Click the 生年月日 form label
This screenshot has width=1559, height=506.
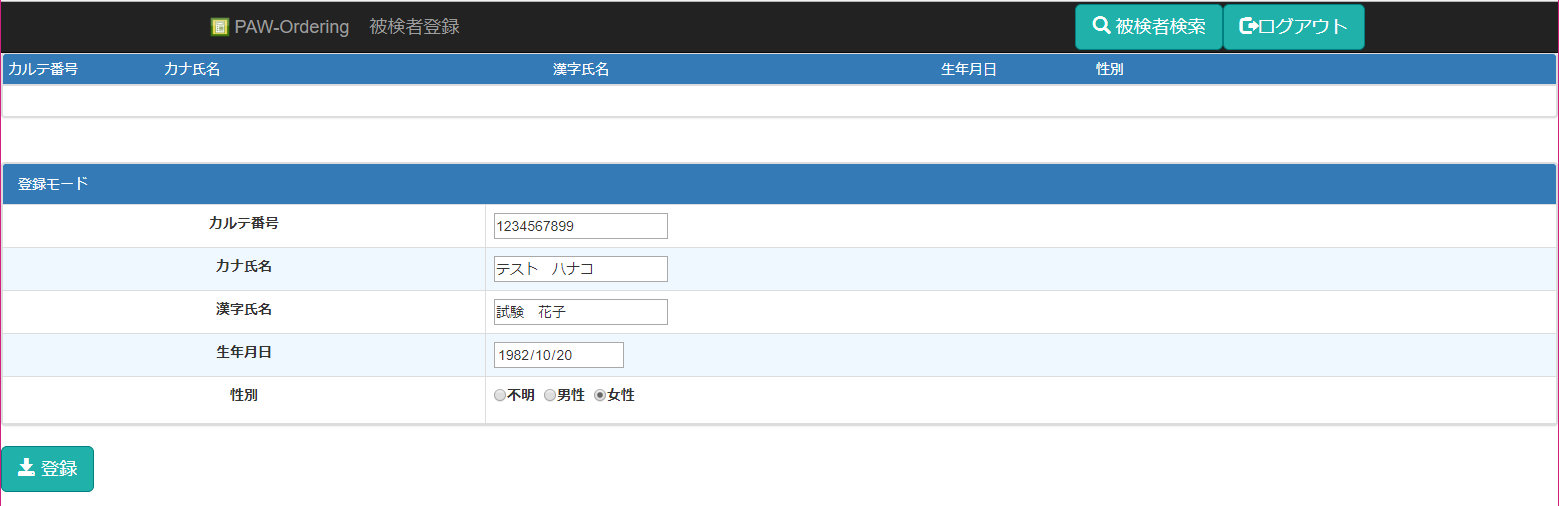coord(244,352)
